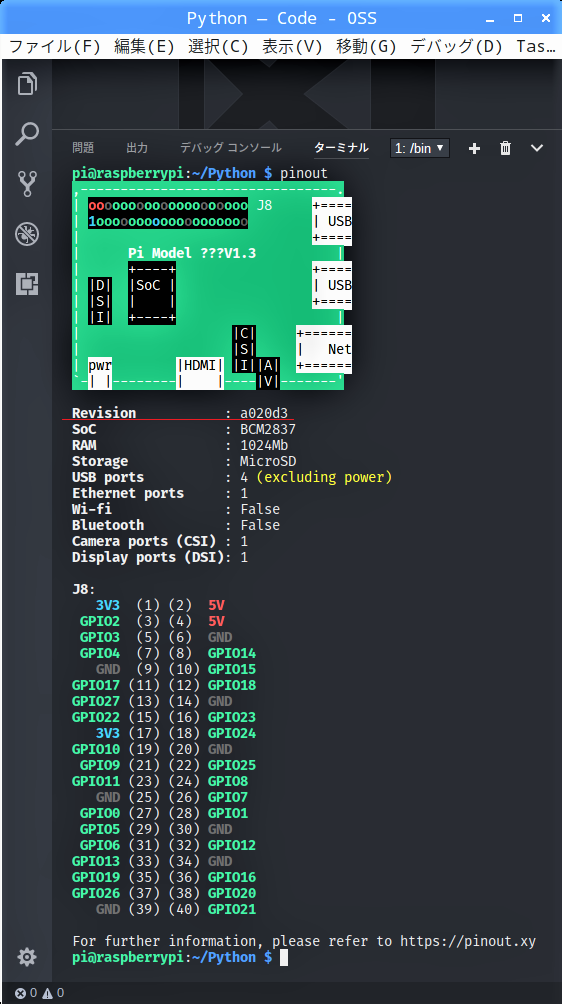Open the デバッグ(D) menu

click(457, 46)
